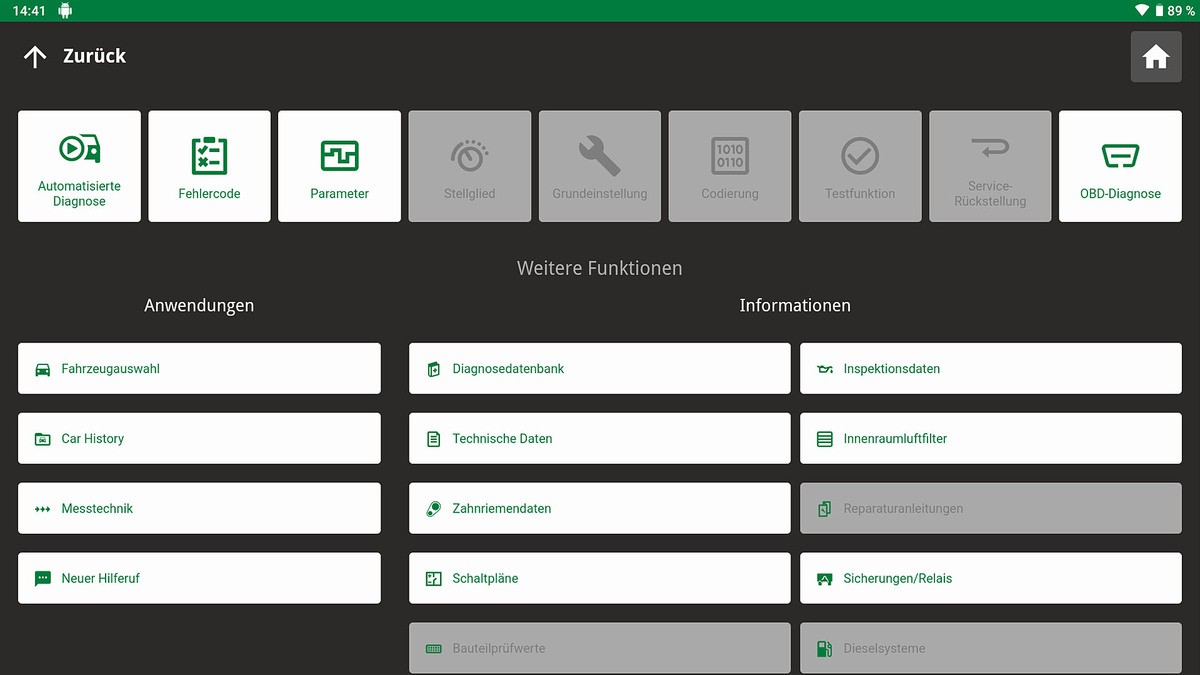
Task: Select the Parameter tile
Action: tap(339, 166)
